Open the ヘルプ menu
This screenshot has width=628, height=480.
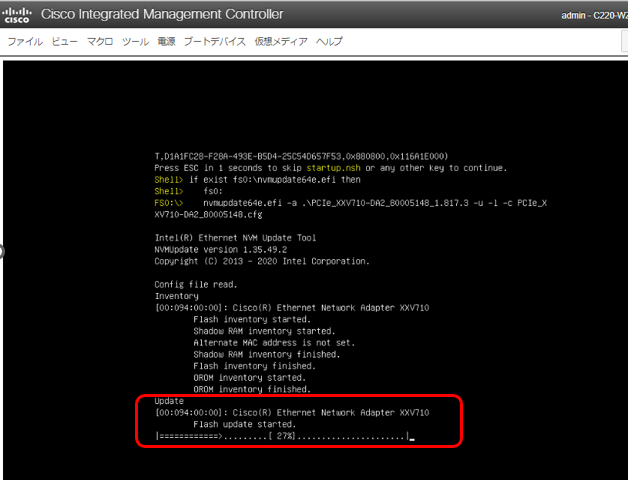pyautogui.click(x=329, y=42)
